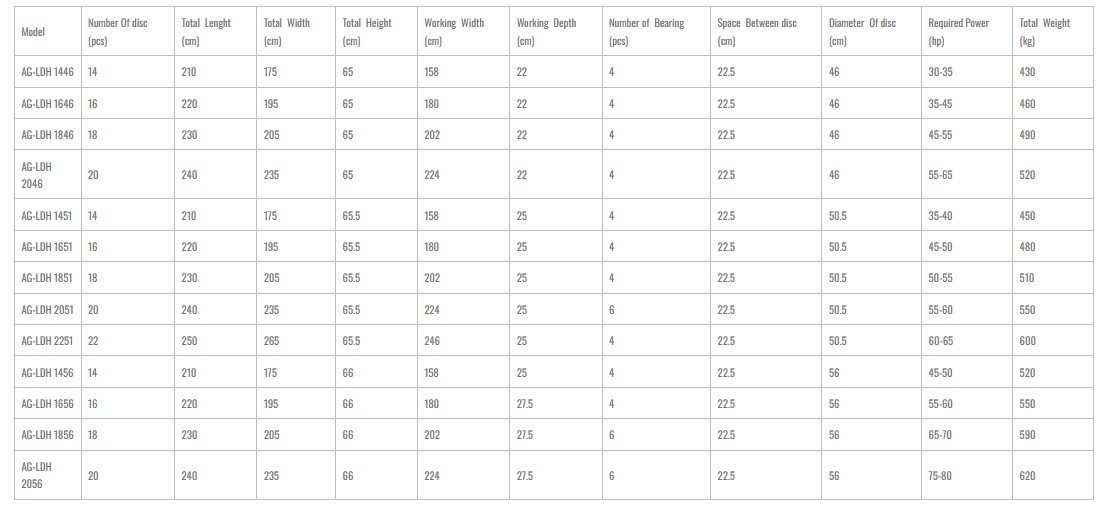Click the AG-LDH 2251 model cell
Image resolution: width=1107 pixels, height=522 pixels.
(x=47, y=341)
